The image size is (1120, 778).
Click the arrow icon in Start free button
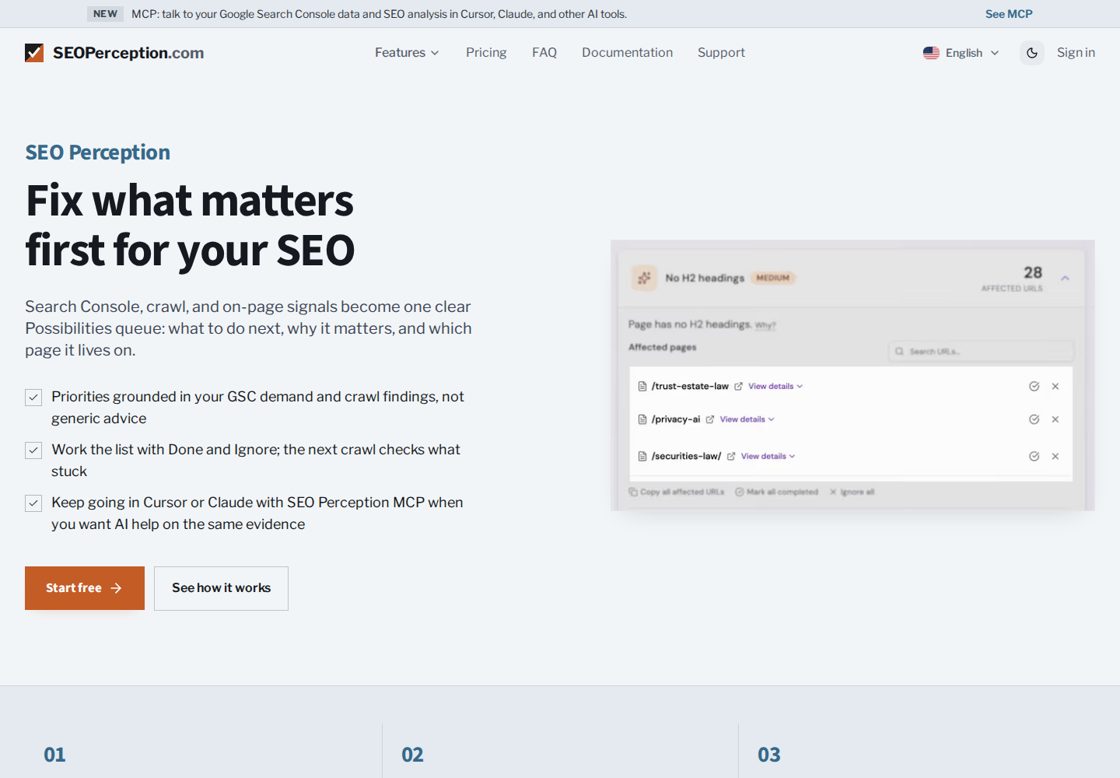116,588
